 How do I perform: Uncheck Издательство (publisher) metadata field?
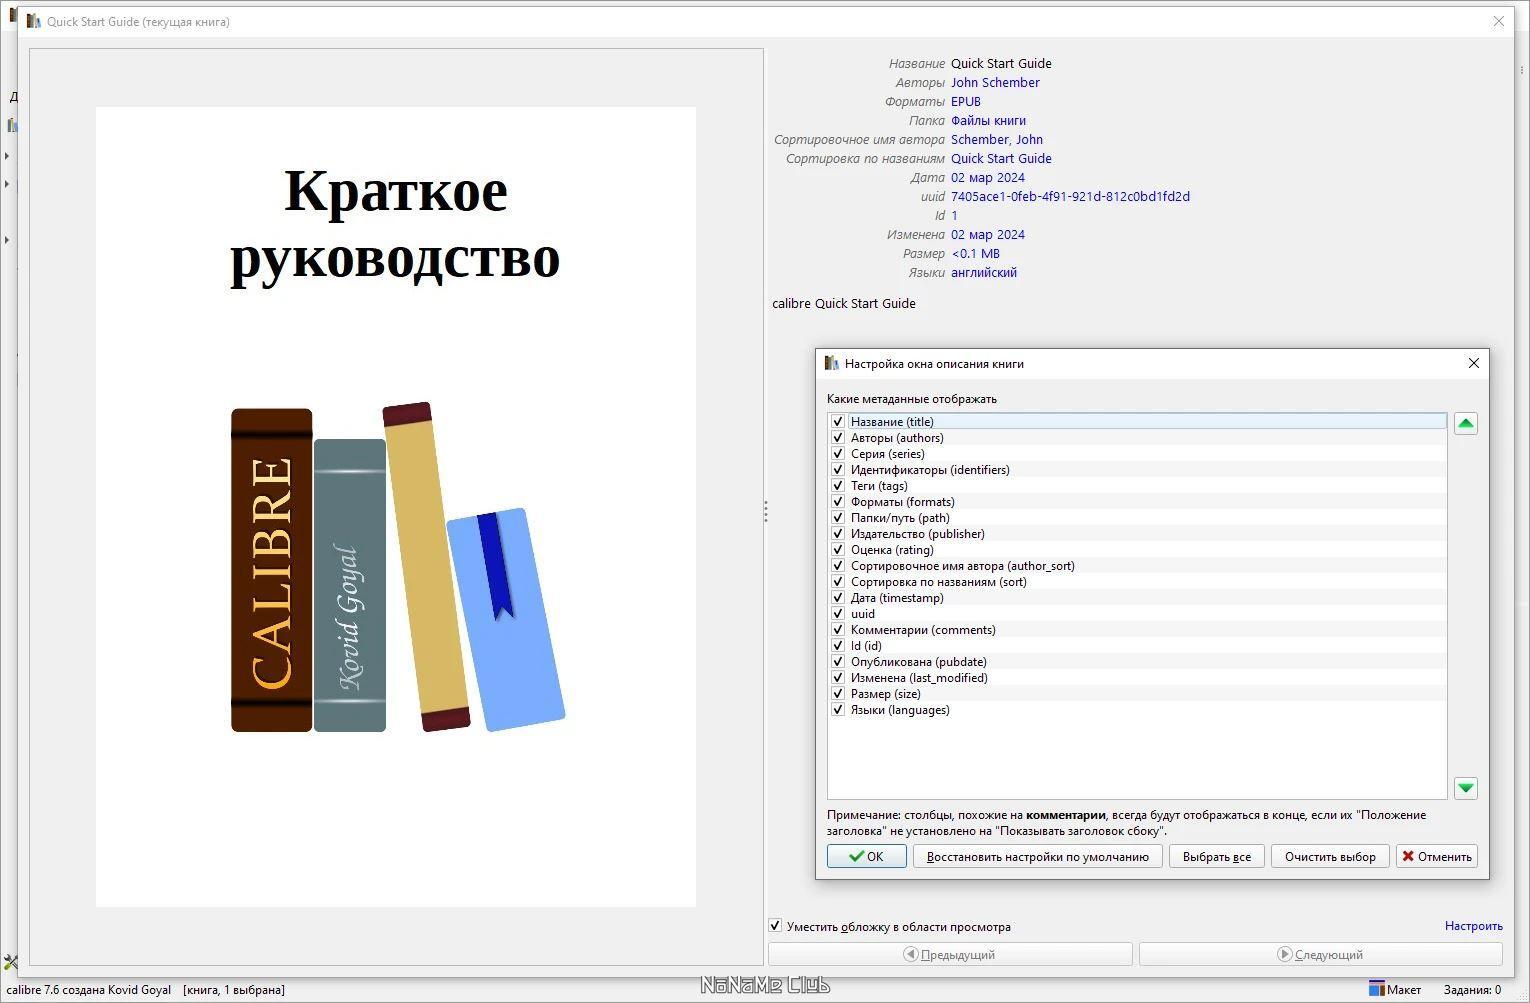pos(838,534)
